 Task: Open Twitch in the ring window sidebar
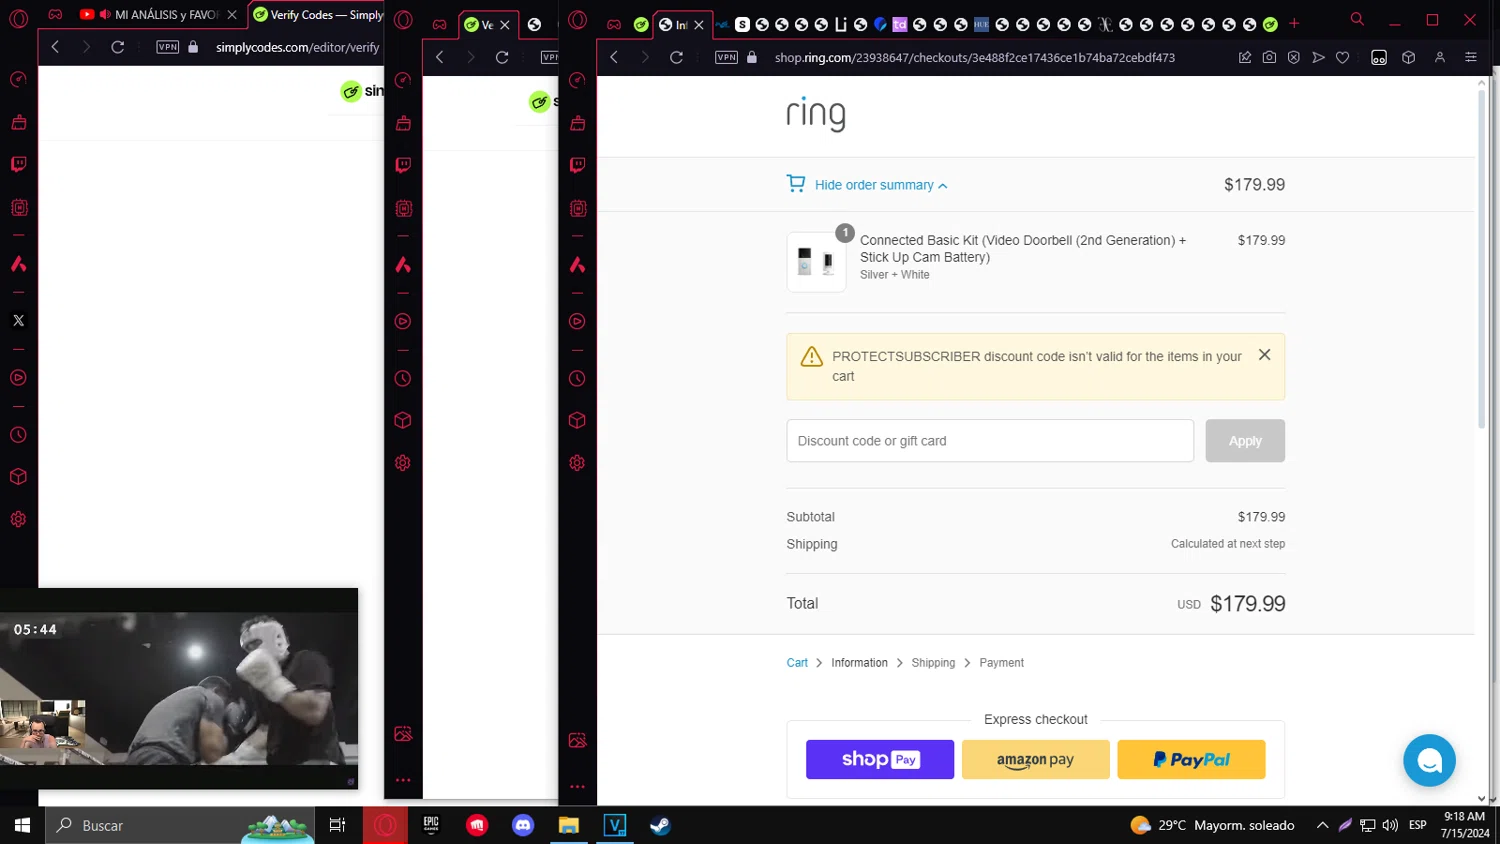click(x=577, y=165)
